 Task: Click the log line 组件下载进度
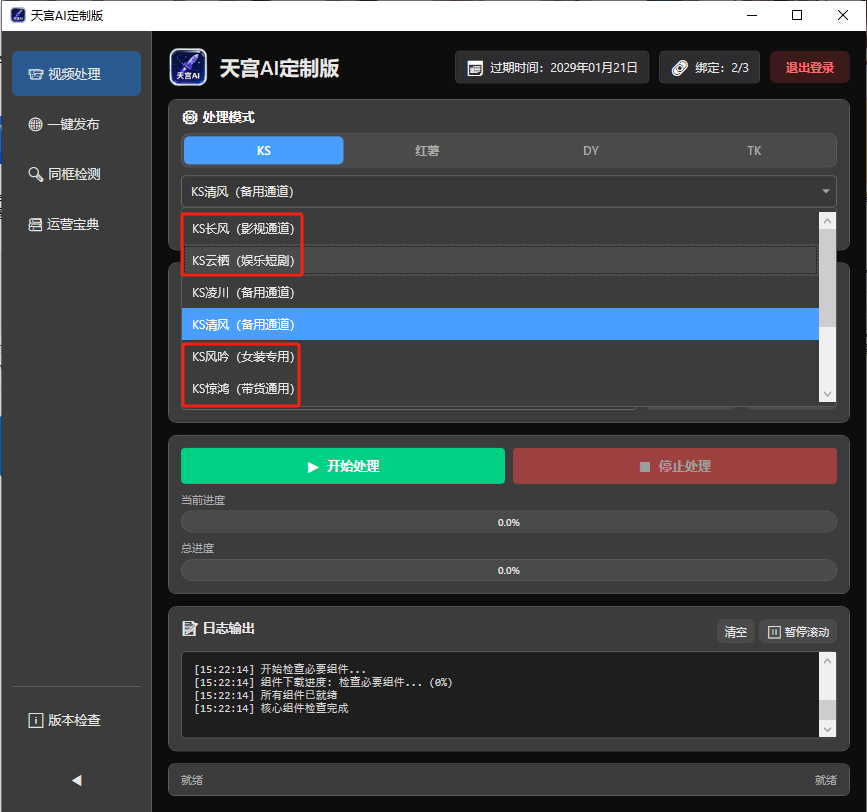pos(323,682)
